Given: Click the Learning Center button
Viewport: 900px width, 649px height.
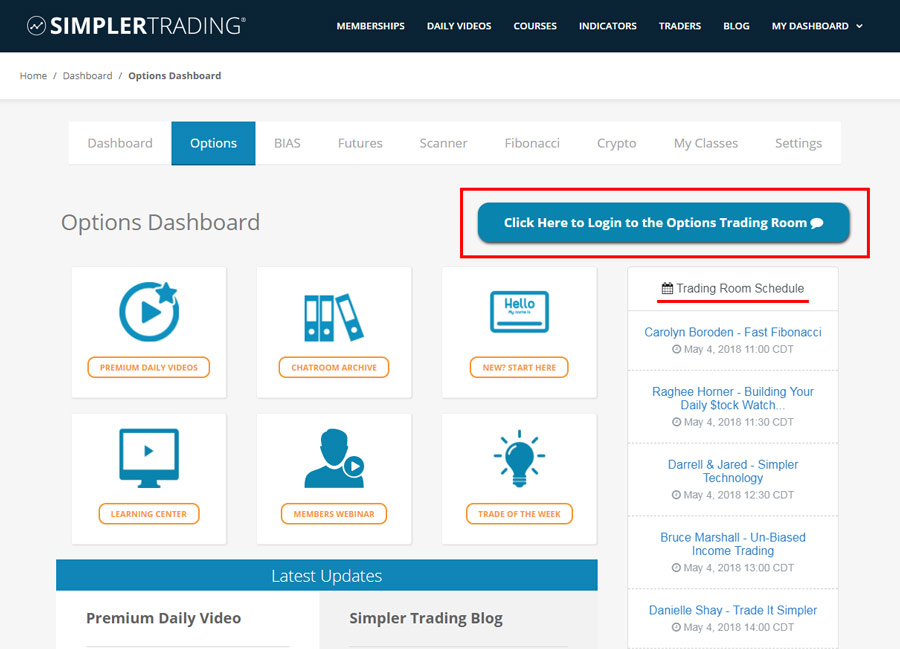Looking at the screenshot, I should click(149, 514).
